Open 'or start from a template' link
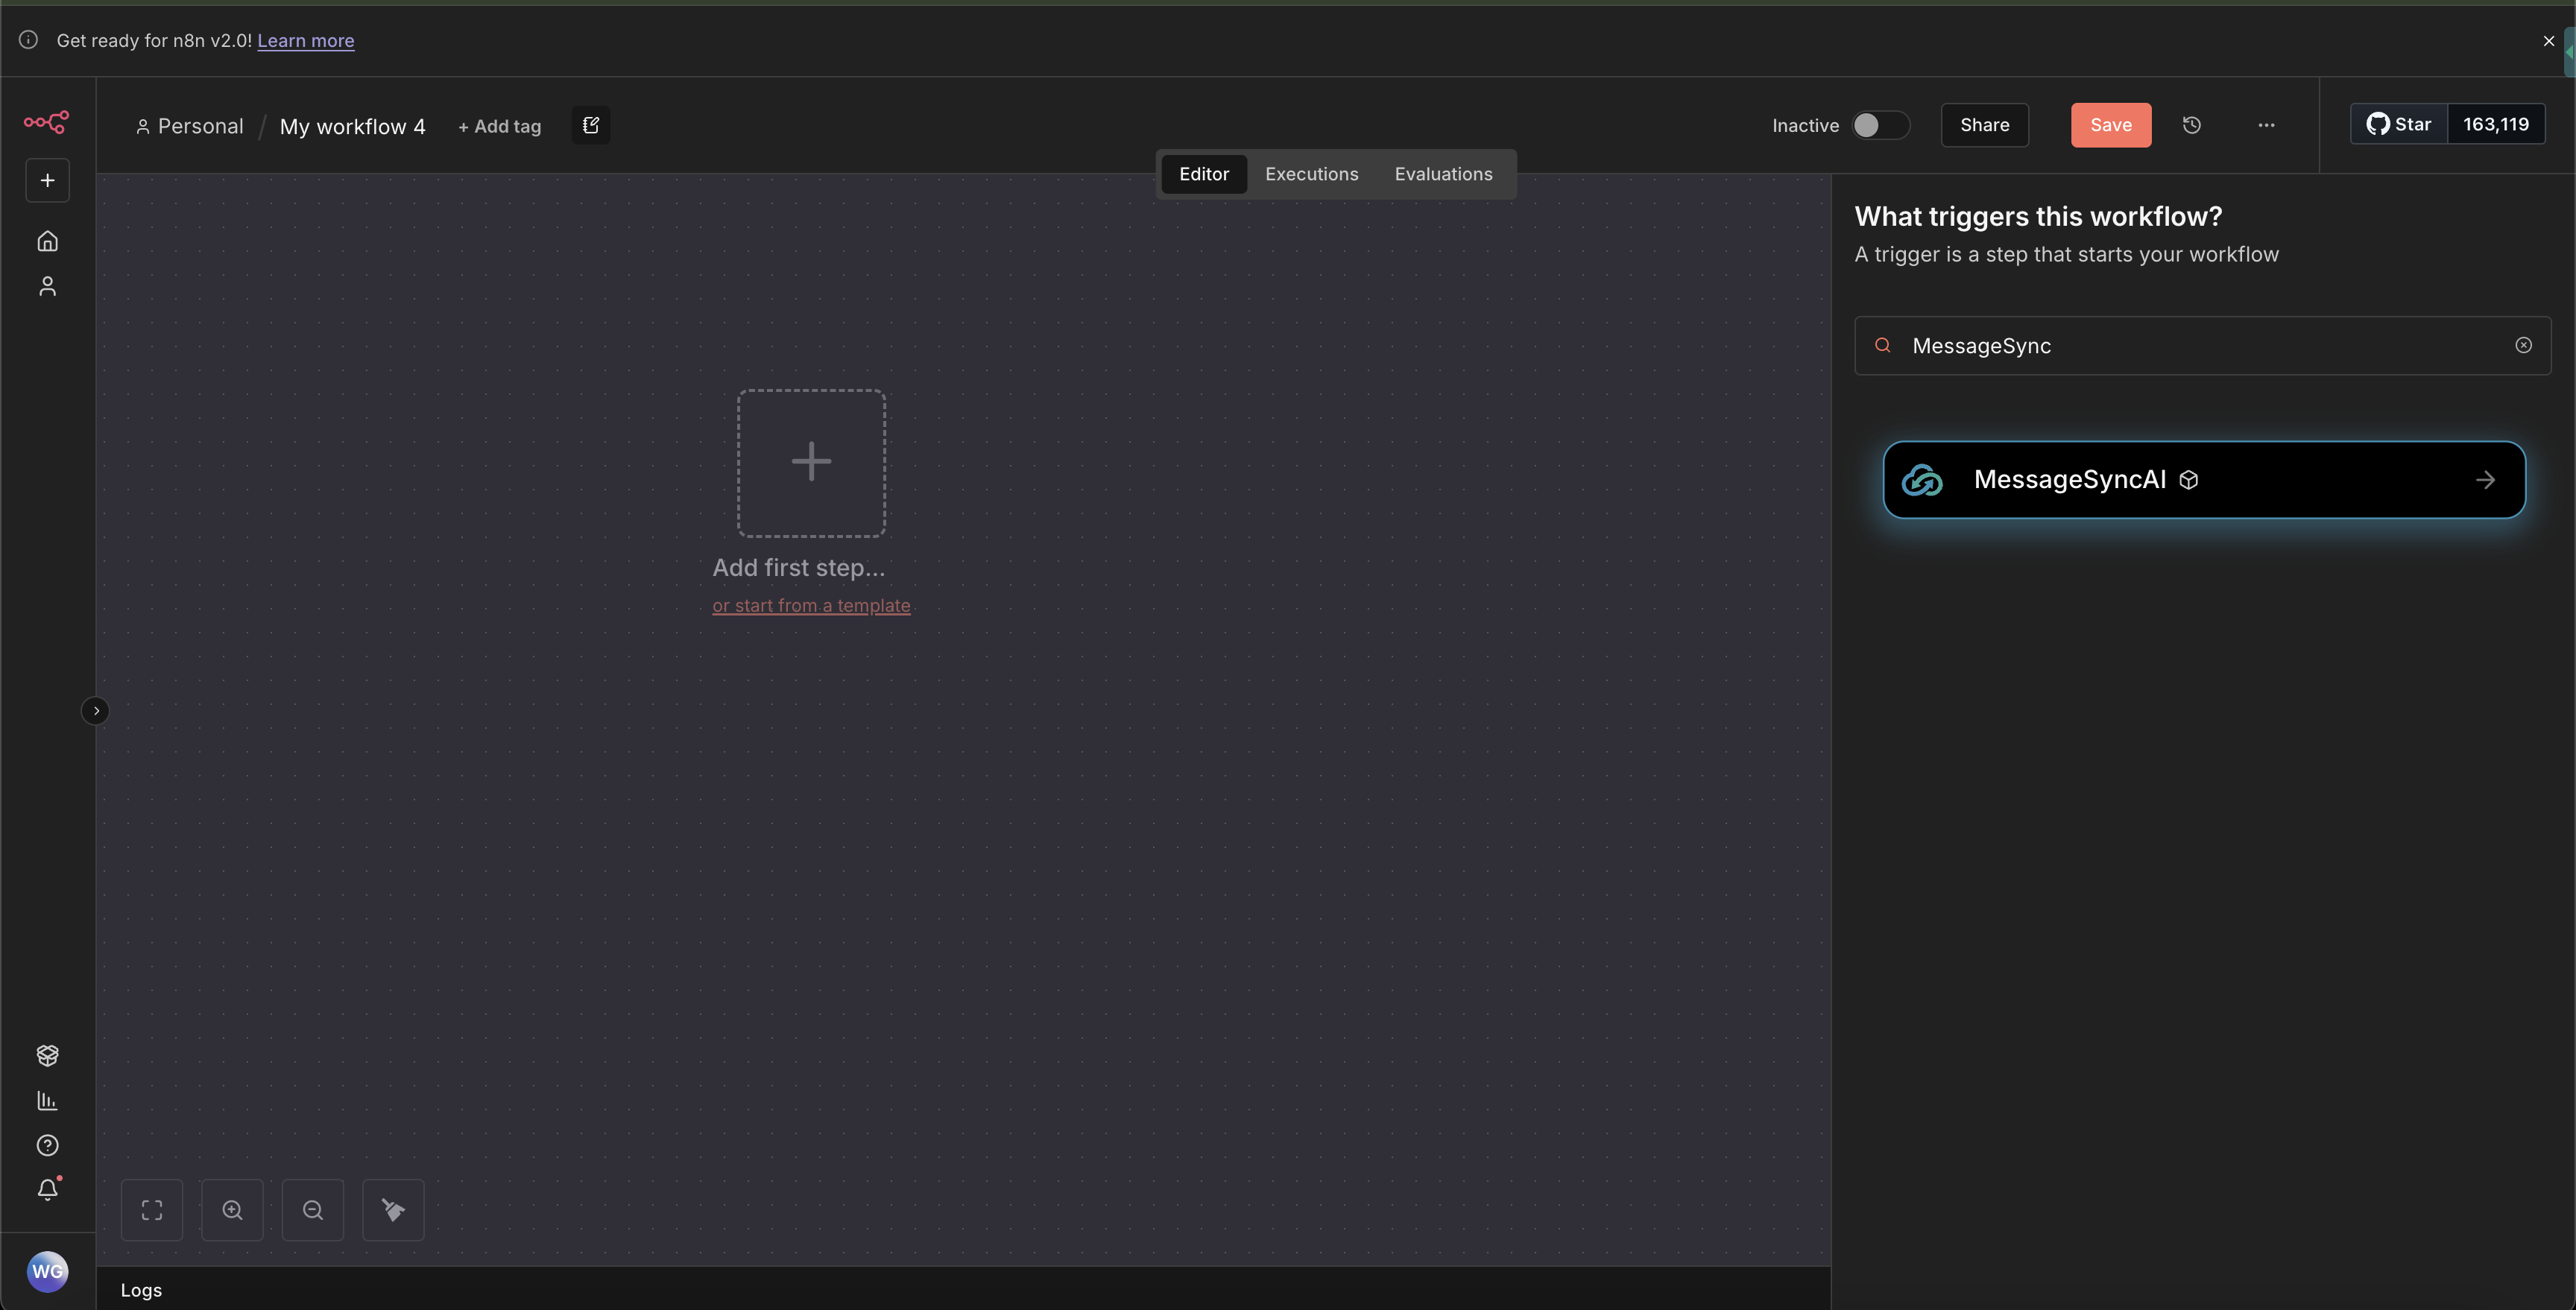This screenshot has width=2576, height=1310. click(x=811, y=605)
